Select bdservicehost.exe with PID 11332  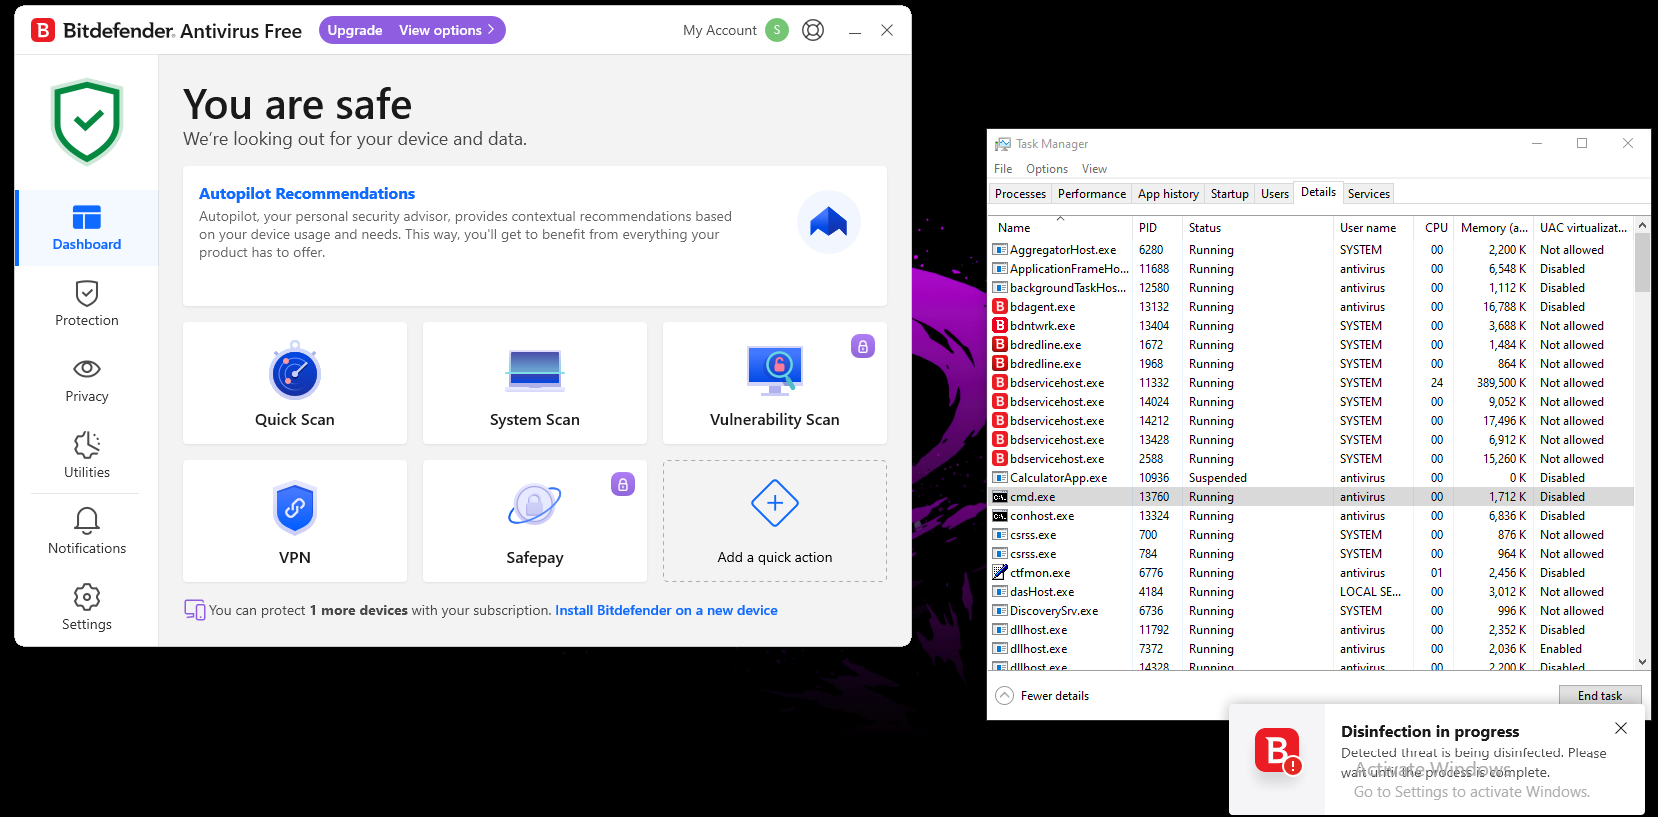point(1312,383)
